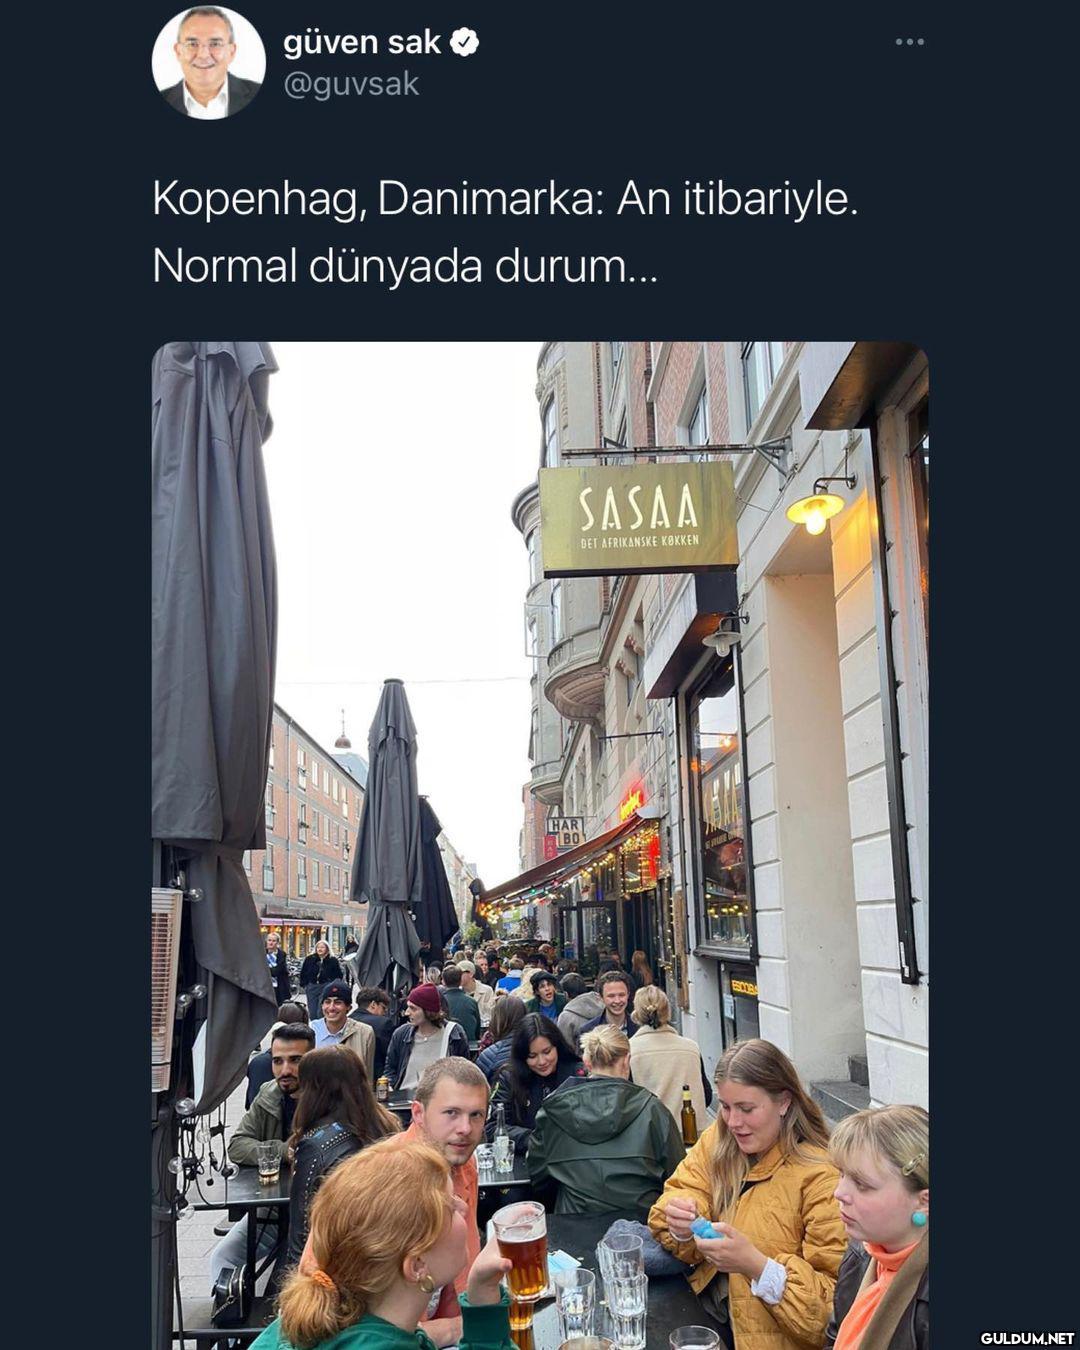Open güven sak's profile avatar
This screenshot has height=1350, width=1080.
pos(209,62)
